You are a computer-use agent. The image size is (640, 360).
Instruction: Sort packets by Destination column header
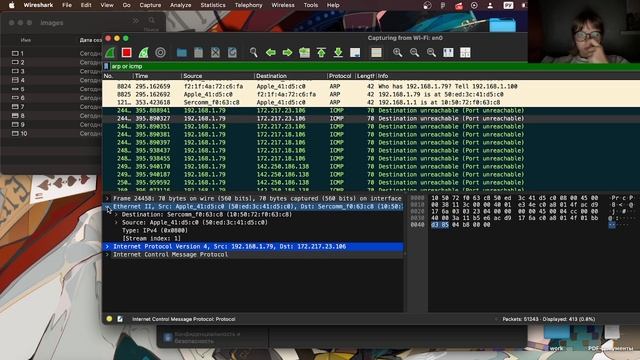[x=290, y=76]
